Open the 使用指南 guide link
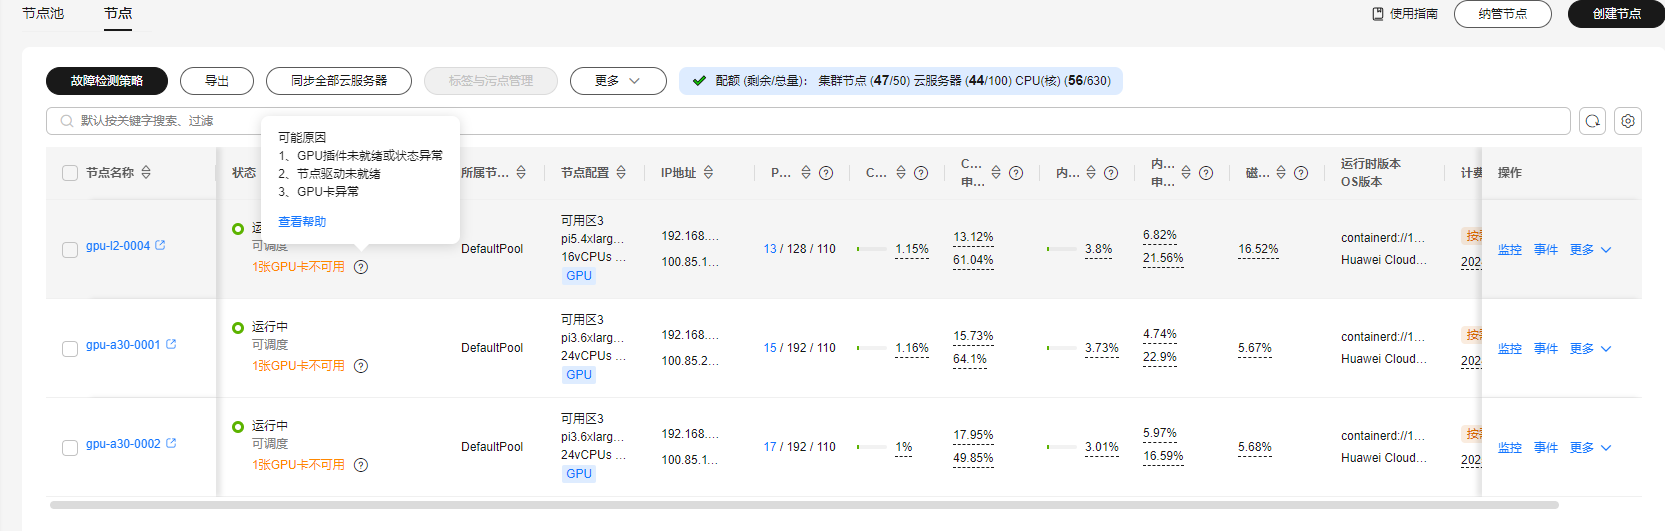Screen dimensions: 1665x531 click(x=1405, y=14)
